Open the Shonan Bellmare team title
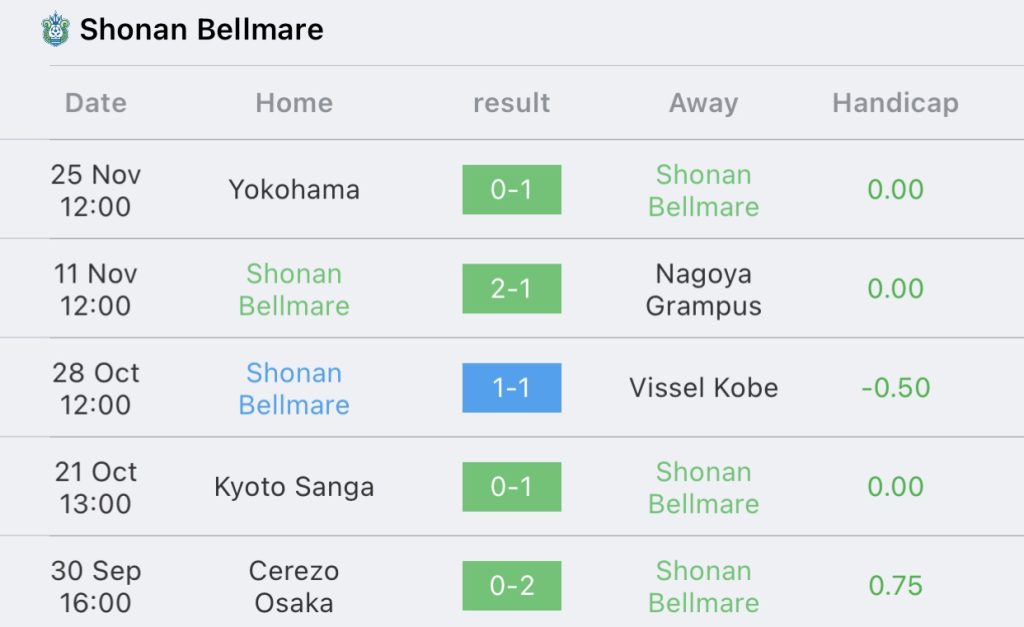The height and width of the screenshot is (627, 1024). [201, 29]
